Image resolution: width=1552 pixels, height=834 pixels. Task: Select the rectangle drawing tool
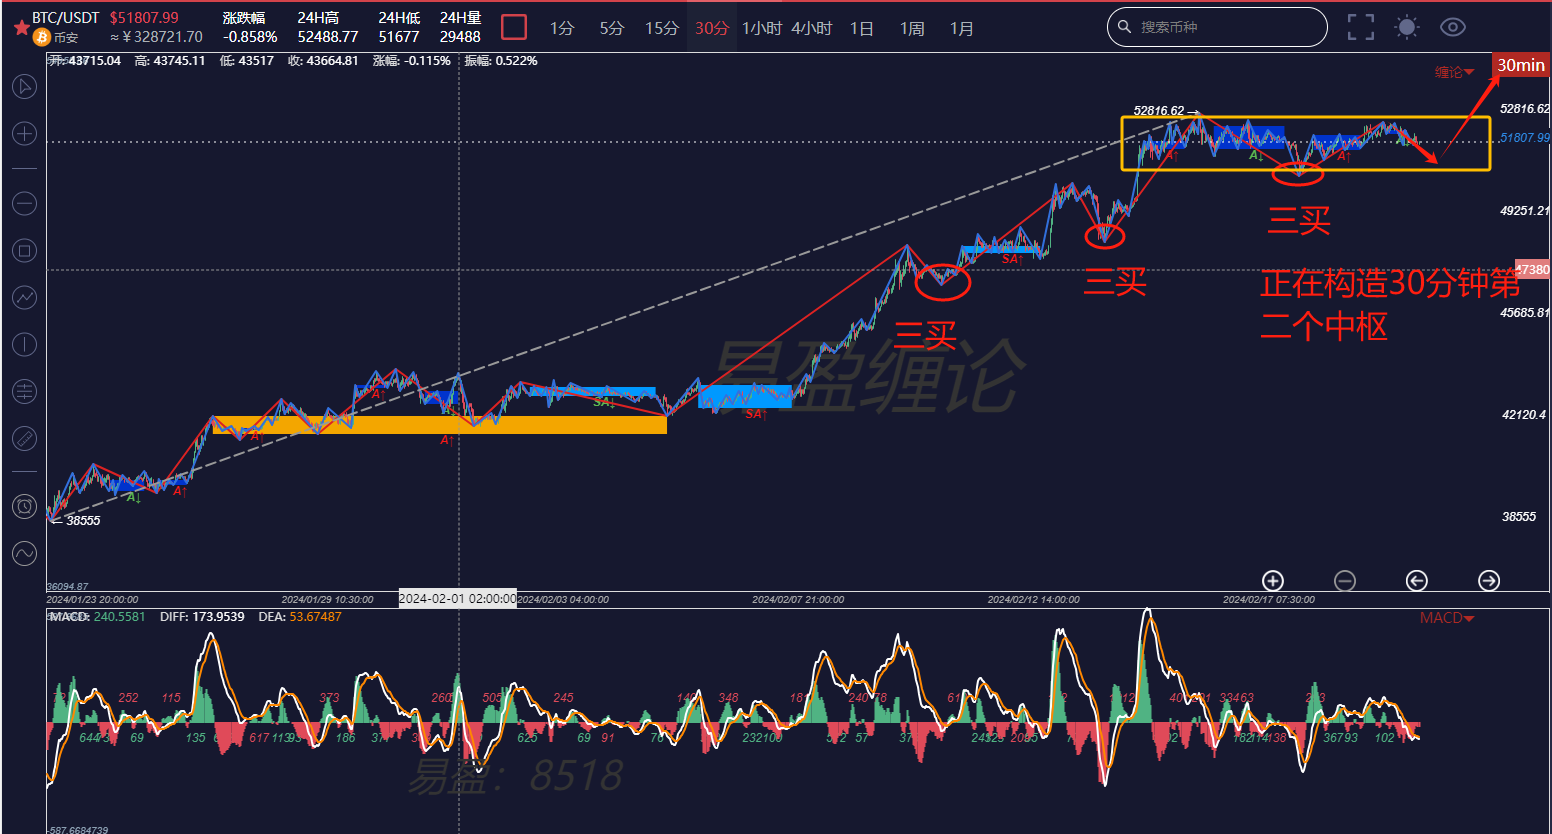click(x=24, y=251)
